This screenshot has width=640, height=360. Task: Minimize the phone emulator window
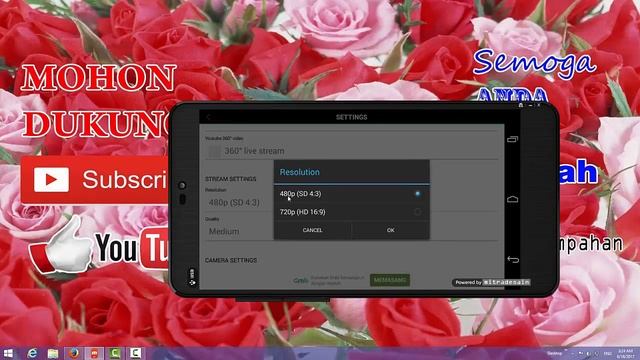pyautogui.click(x=530, y=105)
